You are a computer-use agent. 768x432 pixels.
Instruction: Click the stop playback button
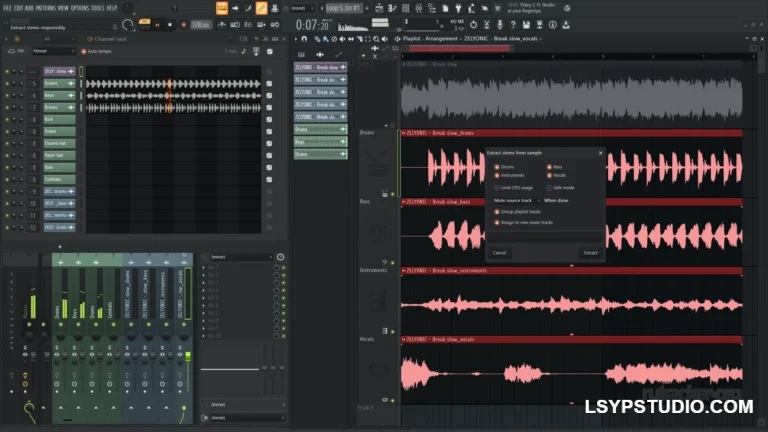coord(170,24)
